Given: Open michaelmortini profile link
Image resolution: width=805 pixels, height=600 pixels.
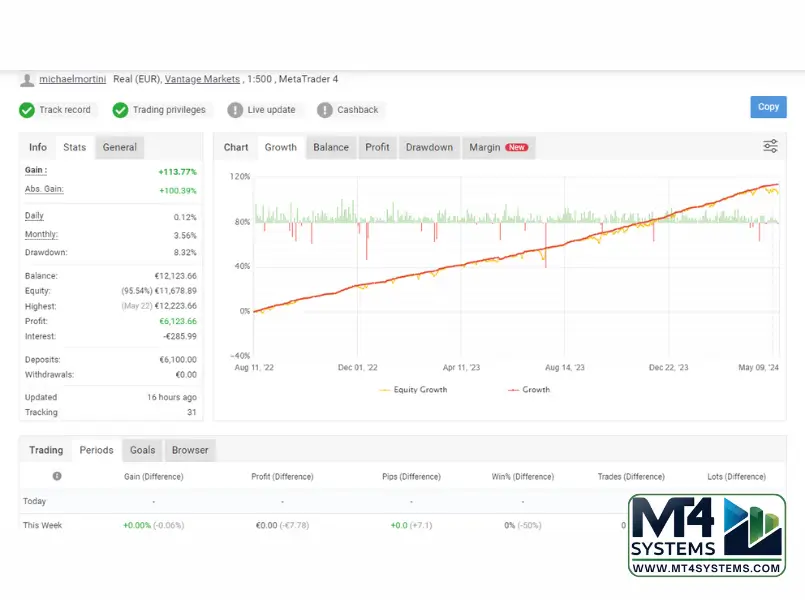Looking at the screenshot, I should 73,79.
